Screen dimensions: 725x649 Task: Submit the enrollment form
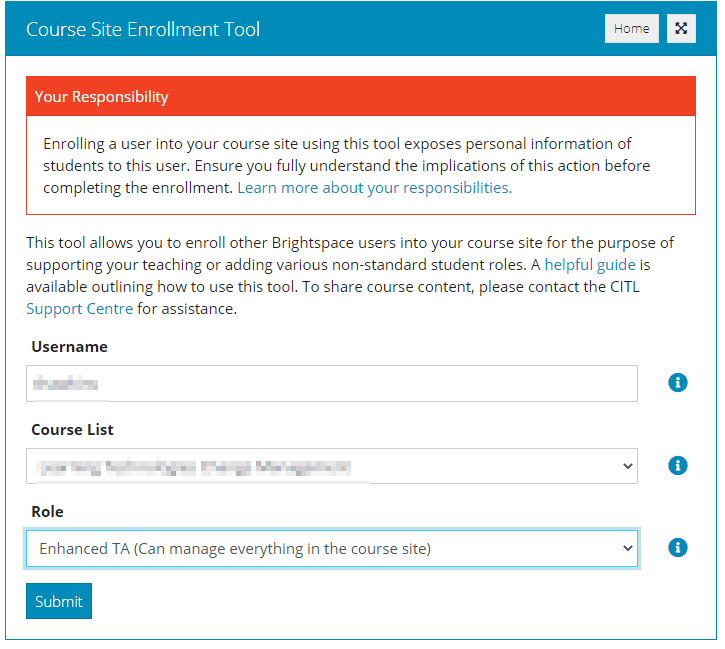click(59, 601)
